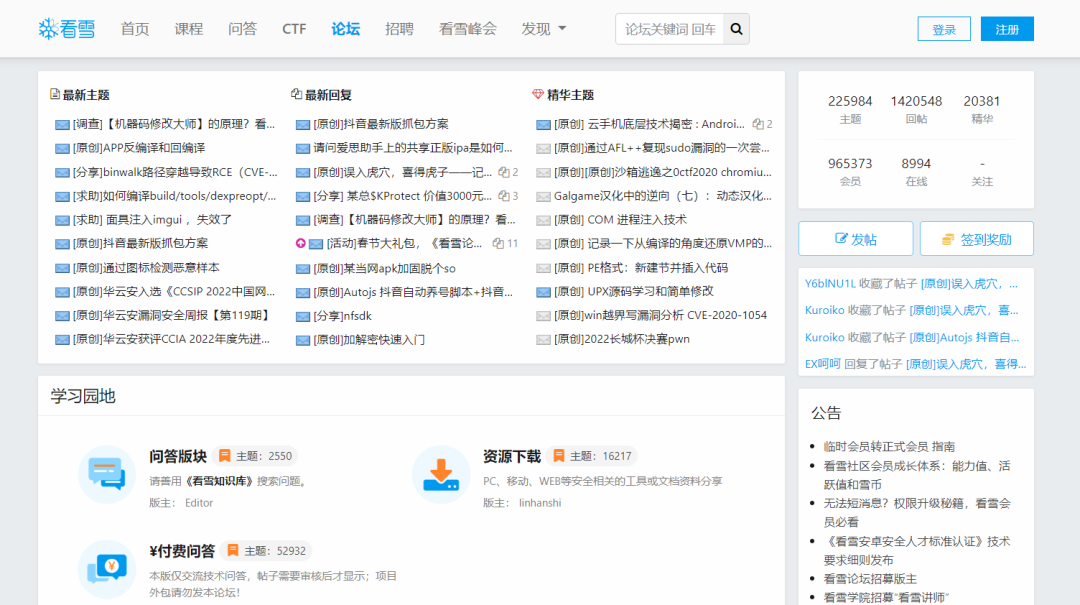Click the 登录 button

click(944, 28)
